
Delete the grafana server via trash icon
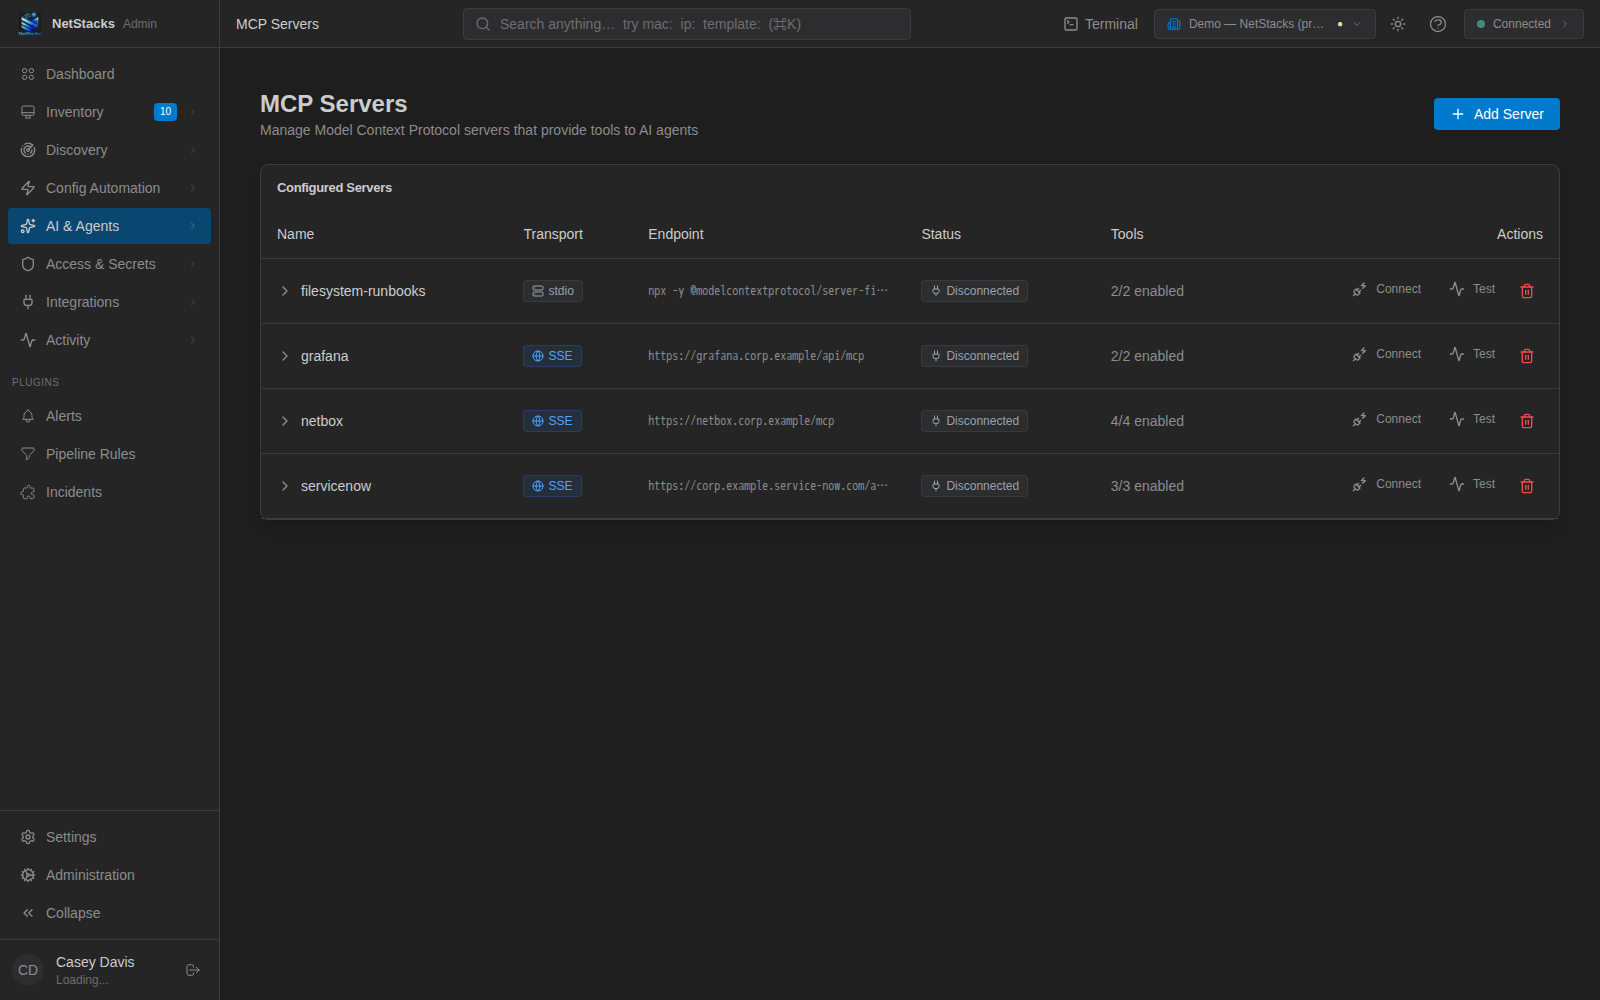[x=1527, y=356]
